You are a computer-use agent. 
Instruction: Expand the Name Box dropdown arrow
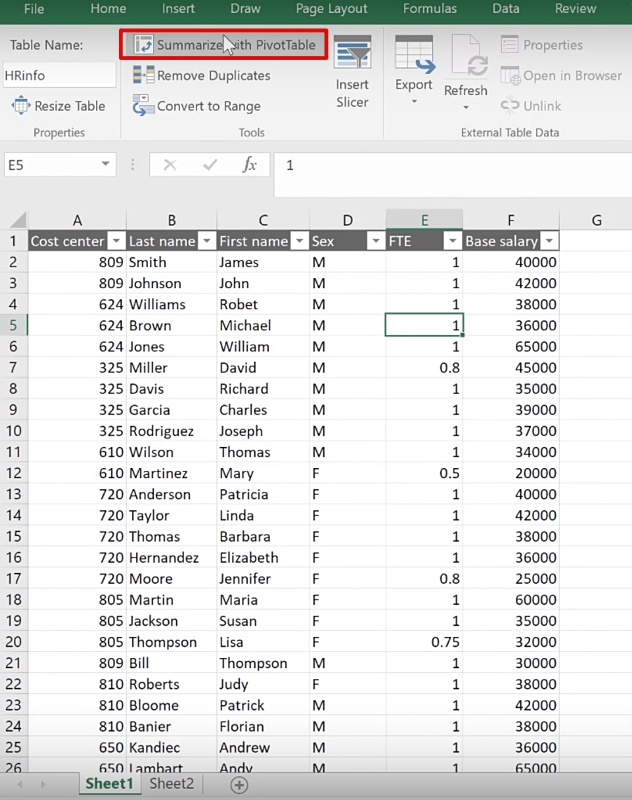point(106,165)
